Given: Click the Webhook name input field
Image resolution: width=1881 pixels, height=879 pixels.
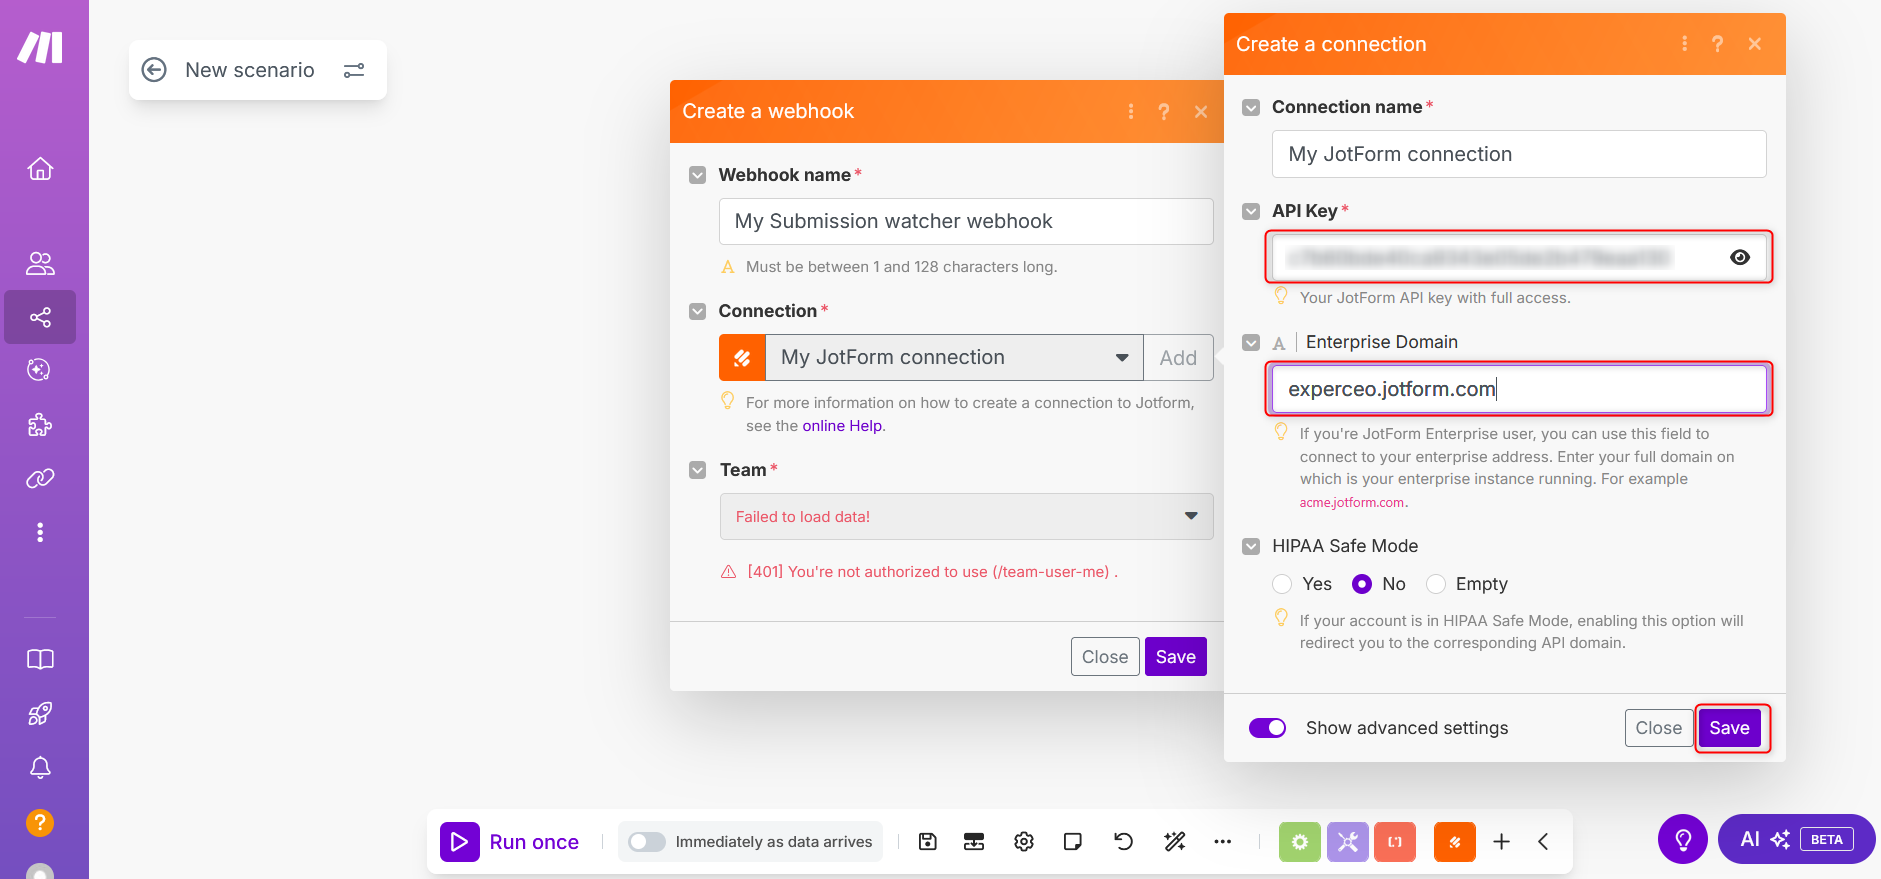Looking at the screenshot, I should pos(966,221).
